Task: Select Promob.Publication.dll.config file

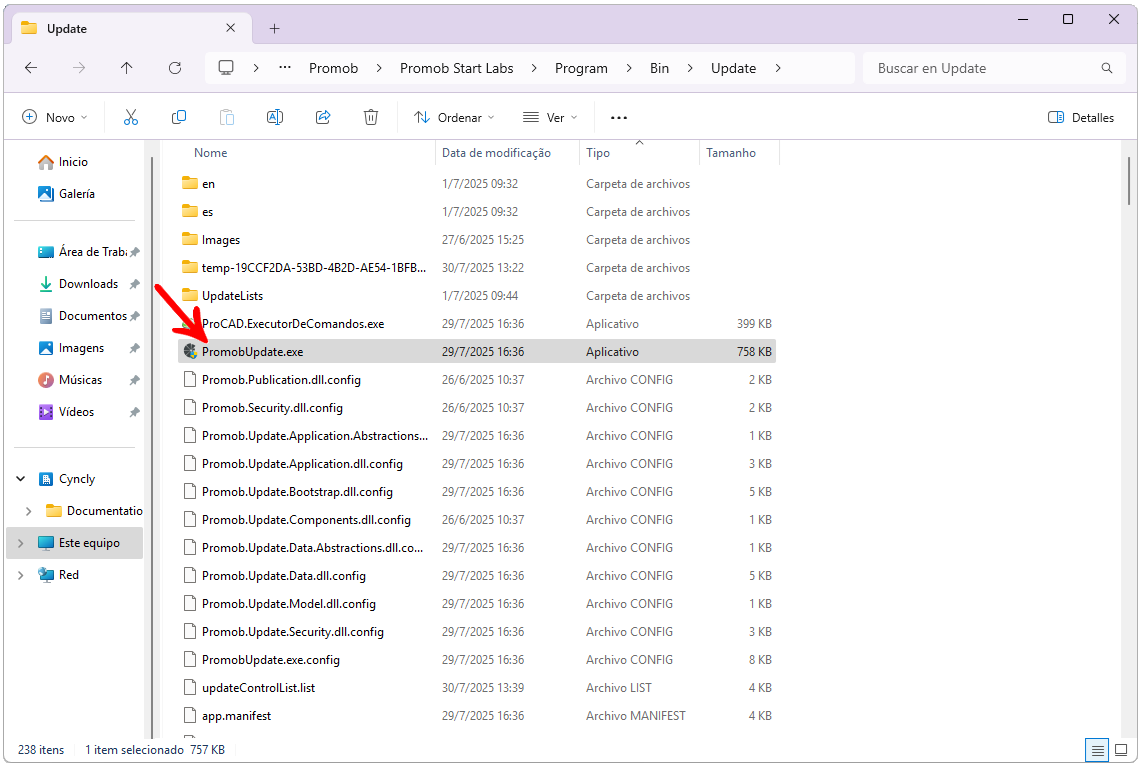Action: 477,380
